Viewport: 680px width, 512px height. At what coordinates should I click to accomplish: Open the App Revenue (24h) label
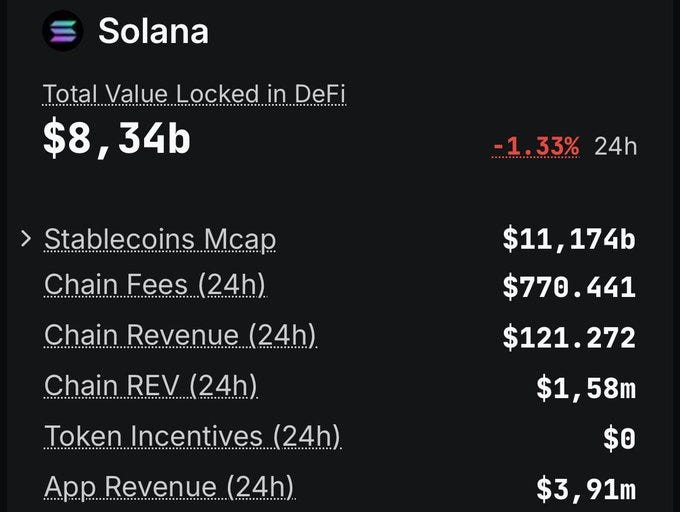169,487
